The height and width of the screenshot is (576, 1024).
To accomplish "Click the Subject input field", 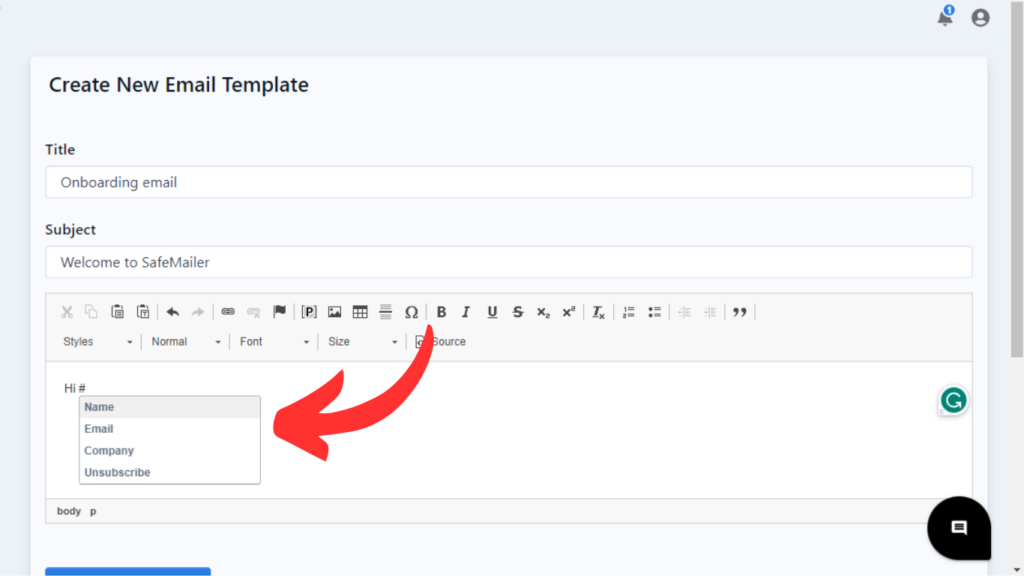I will point(509,262).
